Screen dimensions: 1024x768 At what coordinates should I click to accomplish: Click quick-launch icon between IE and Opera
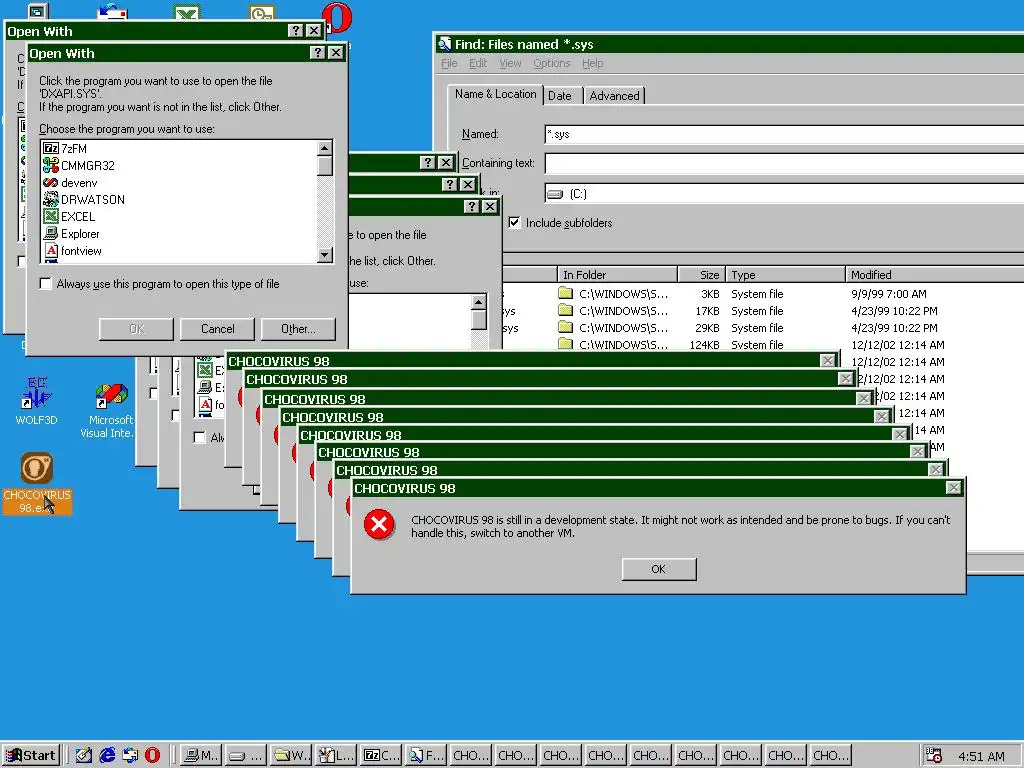pyautogui.click(x=130, y=756)
